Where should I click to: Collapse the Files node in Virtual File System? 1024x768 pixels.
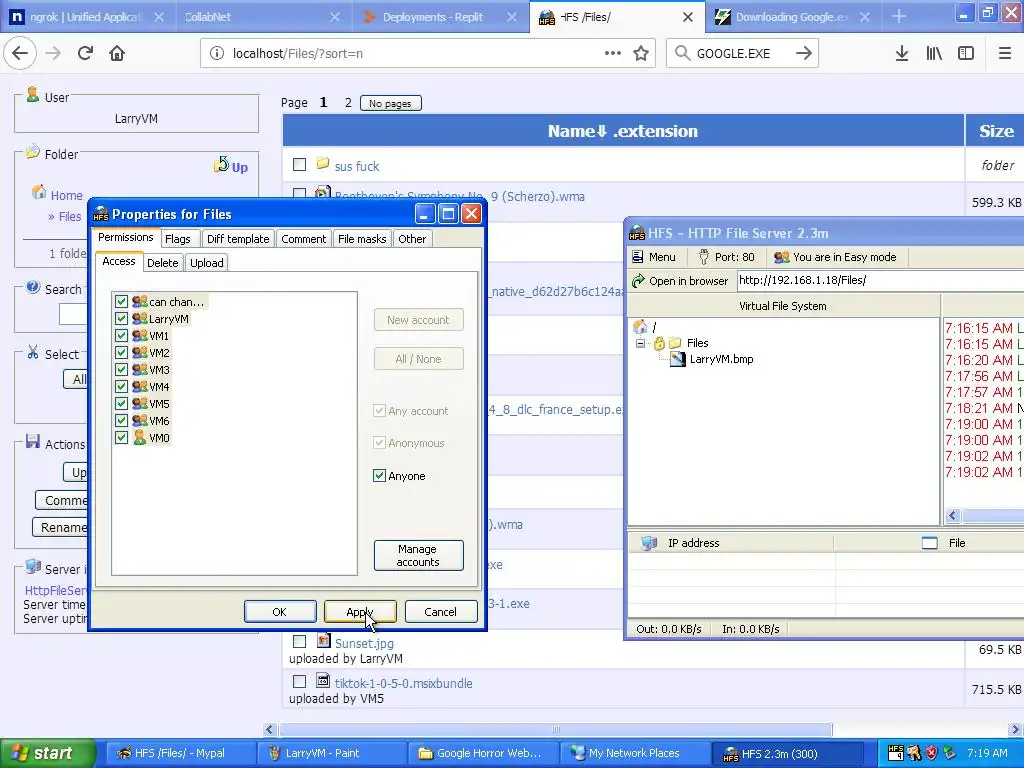pyautogui.click(x=641, y=343)
